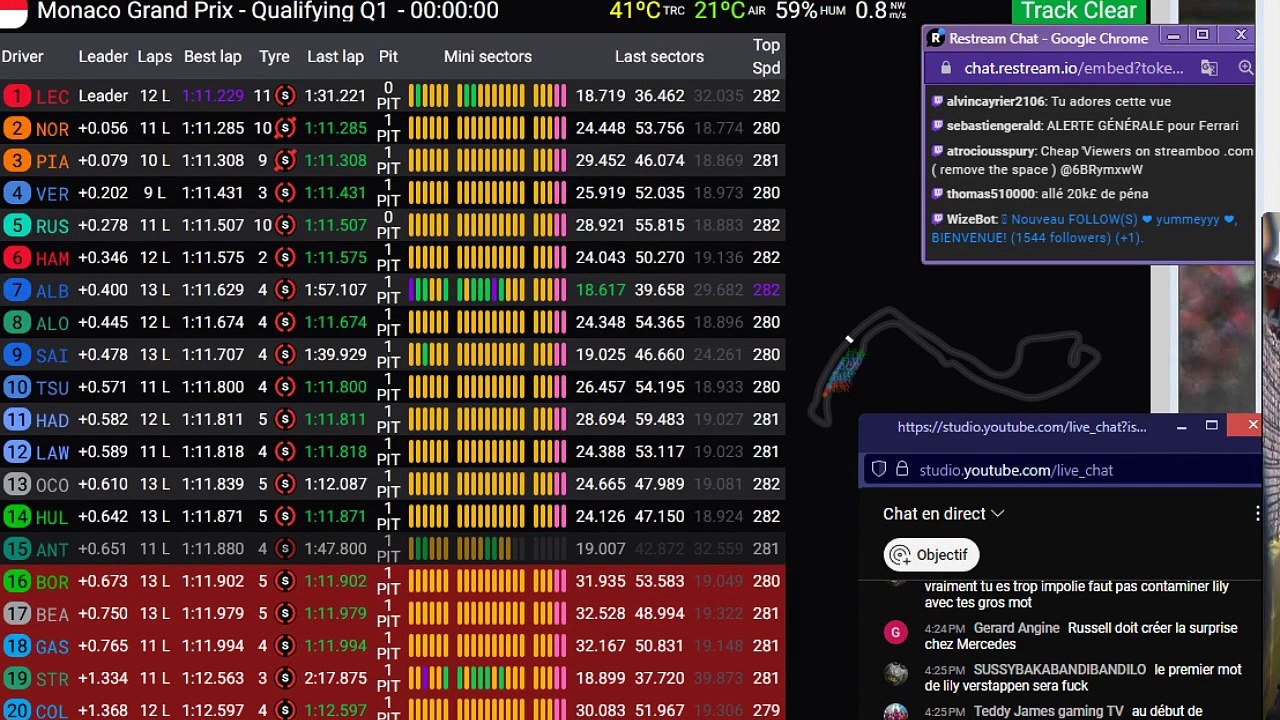Image resolution: width=1280 pixels, height=720 pixels.
Task: Click the Driver column header
Action: [x=22, y=57]
